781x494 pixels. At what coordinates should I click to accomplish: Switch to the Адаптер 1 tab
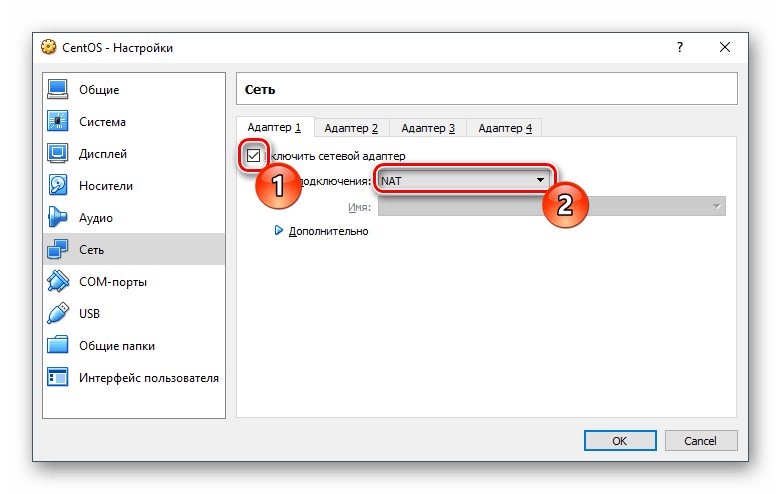274,127
